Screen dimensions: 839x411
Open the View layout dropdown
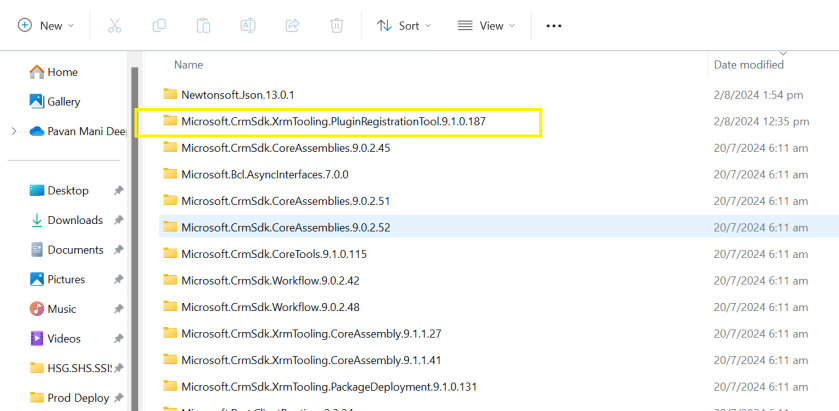pos(486,26)
